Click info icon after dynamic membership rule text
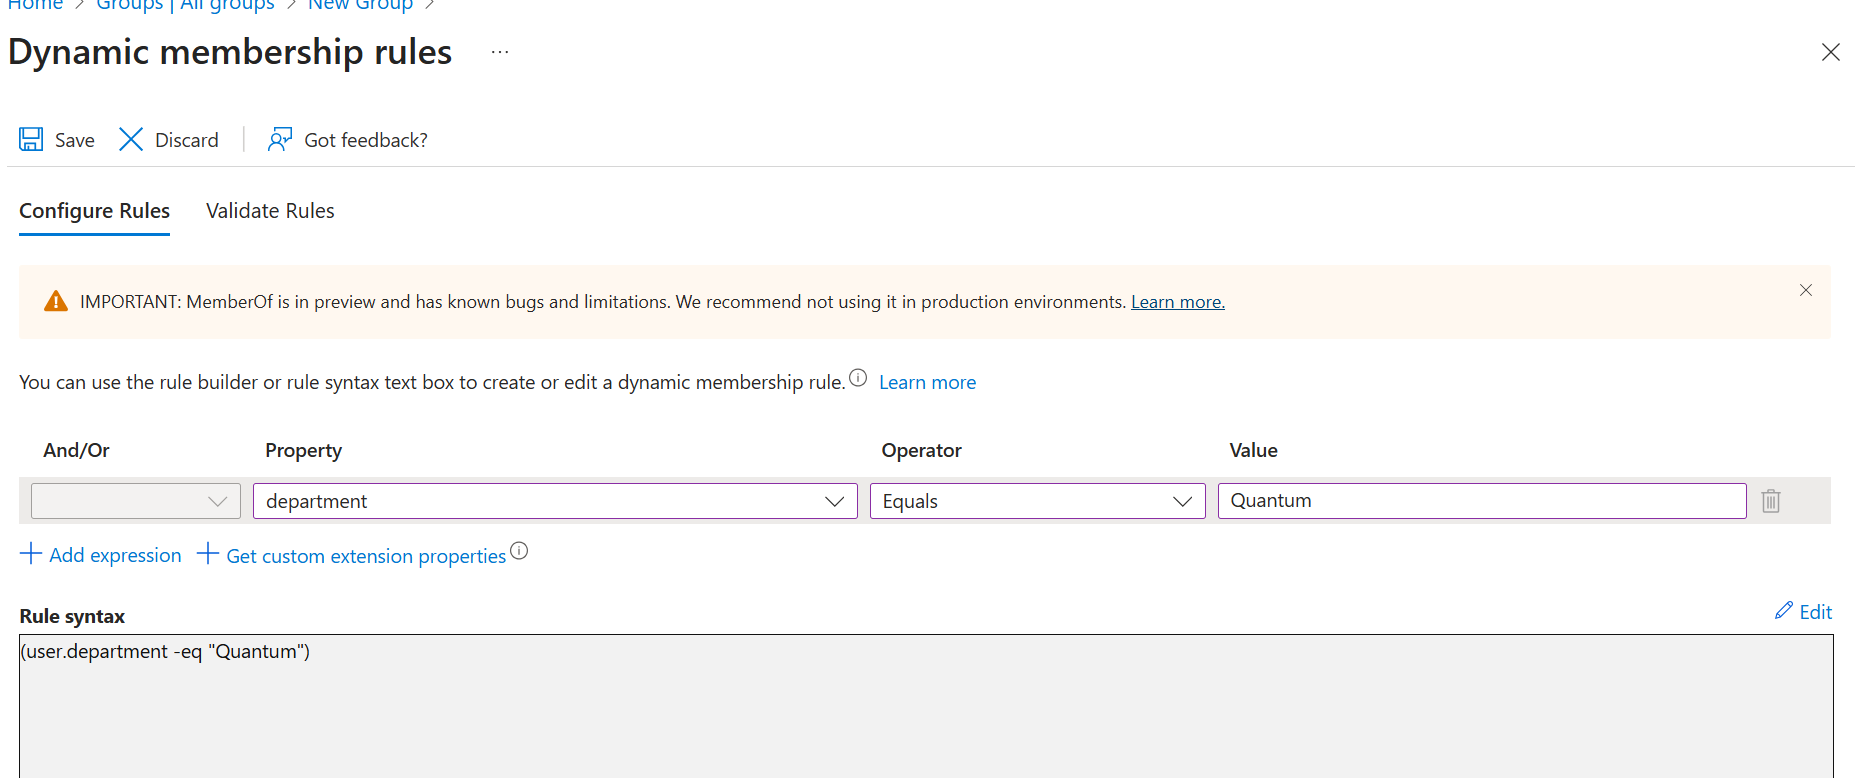This screenshot has width=1859, height=778. point(858,378)
